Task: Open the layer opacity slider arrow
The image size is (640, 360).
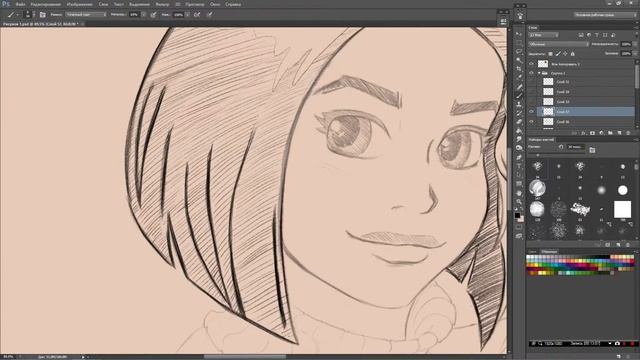Action: pos(634,44)
